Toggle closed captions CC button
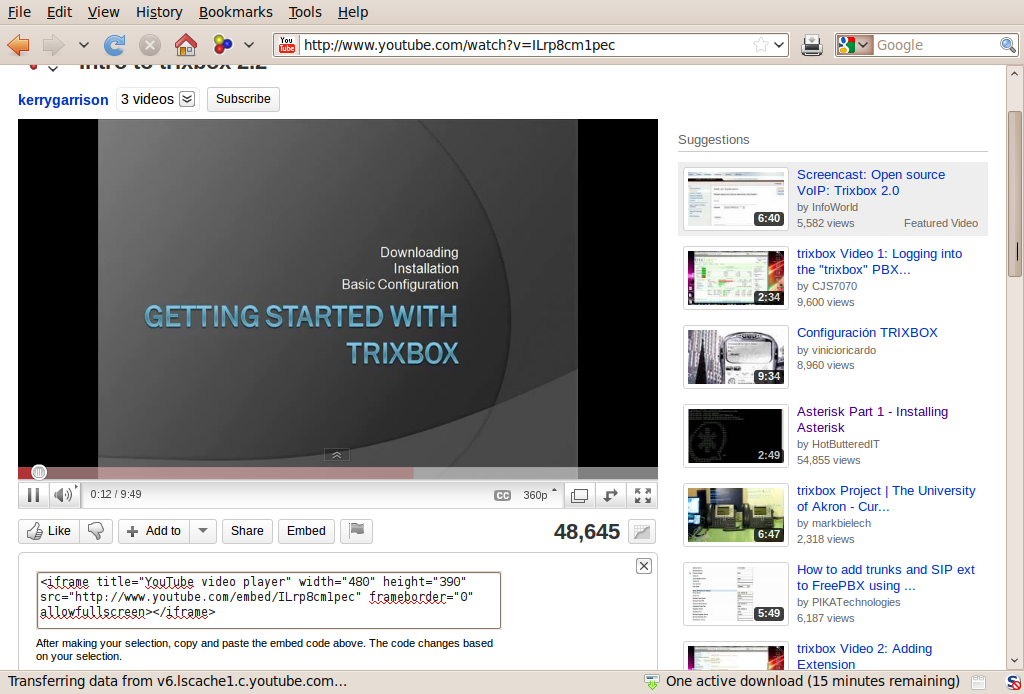The height and width of the screenshot is (694, 1024). pyautogui.click(x=502, y=496)
